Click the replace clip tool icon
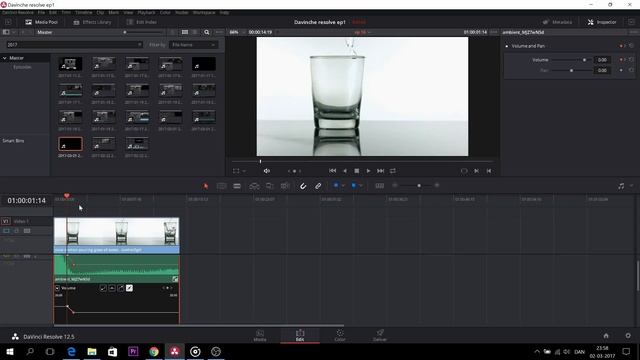Image resolution: width=640 pixels, height=360 pixels. click(x=285, y=186)
